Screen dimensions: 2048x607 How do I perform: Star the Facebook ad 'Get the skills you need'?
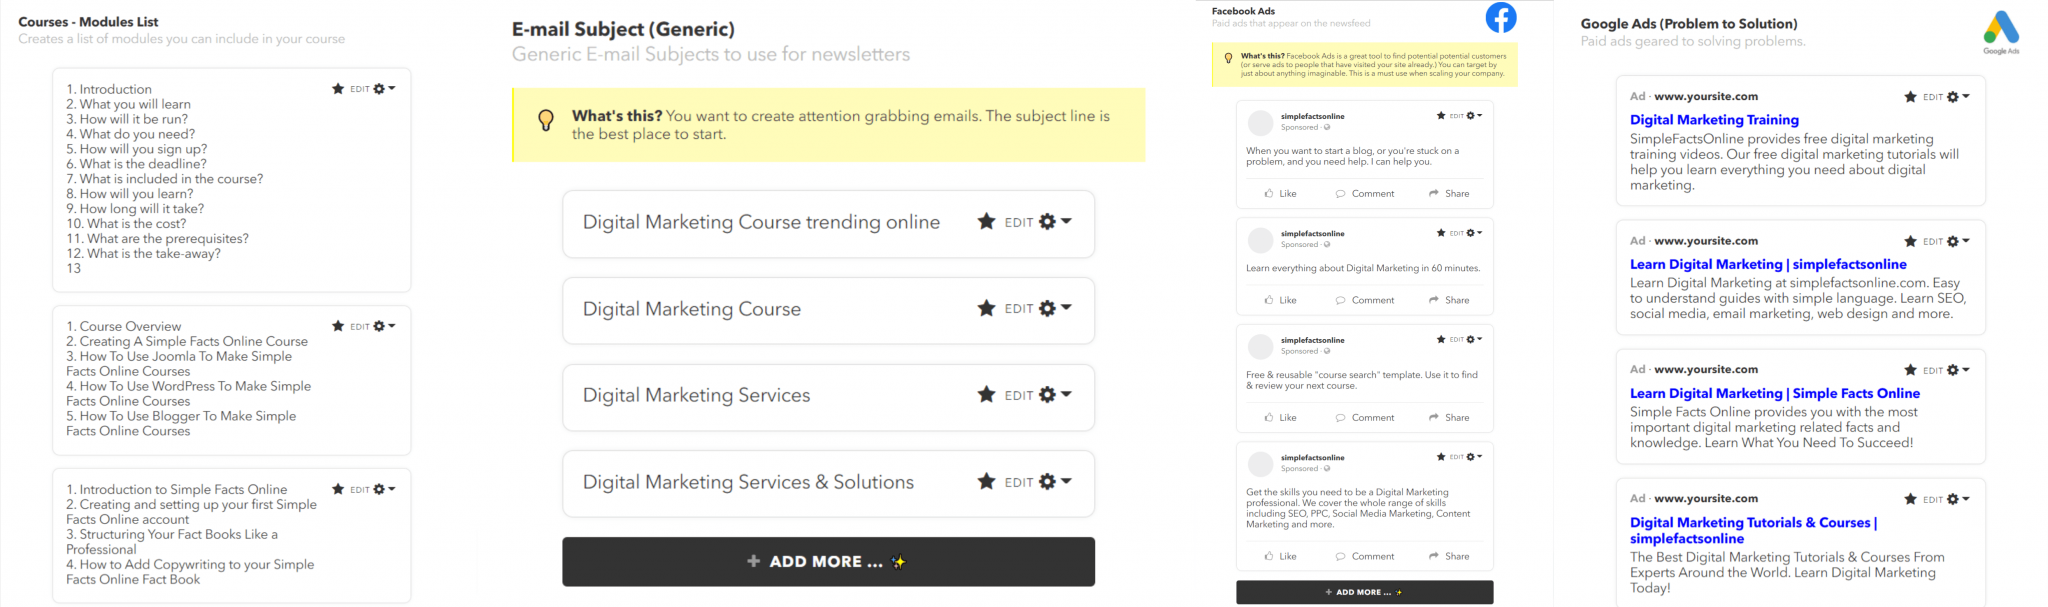pyautogui.click(x=1441, y=457)
